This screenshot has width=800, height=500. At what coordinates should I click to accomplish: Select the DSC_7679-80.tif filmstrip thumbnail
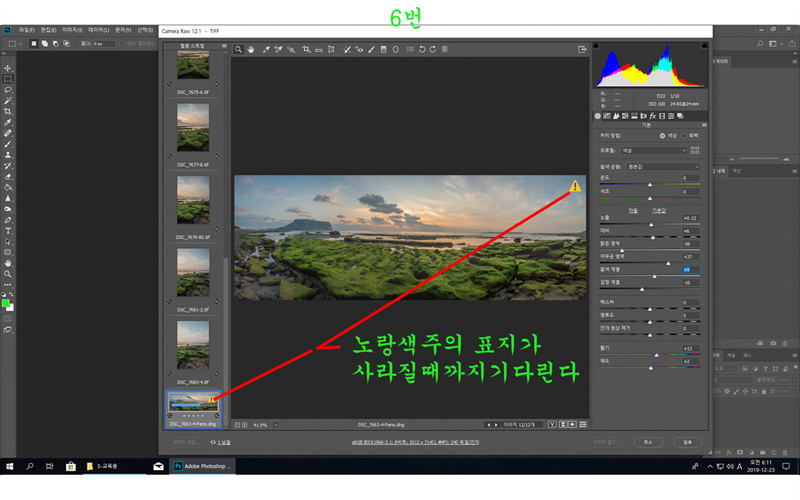click(193, 200)
